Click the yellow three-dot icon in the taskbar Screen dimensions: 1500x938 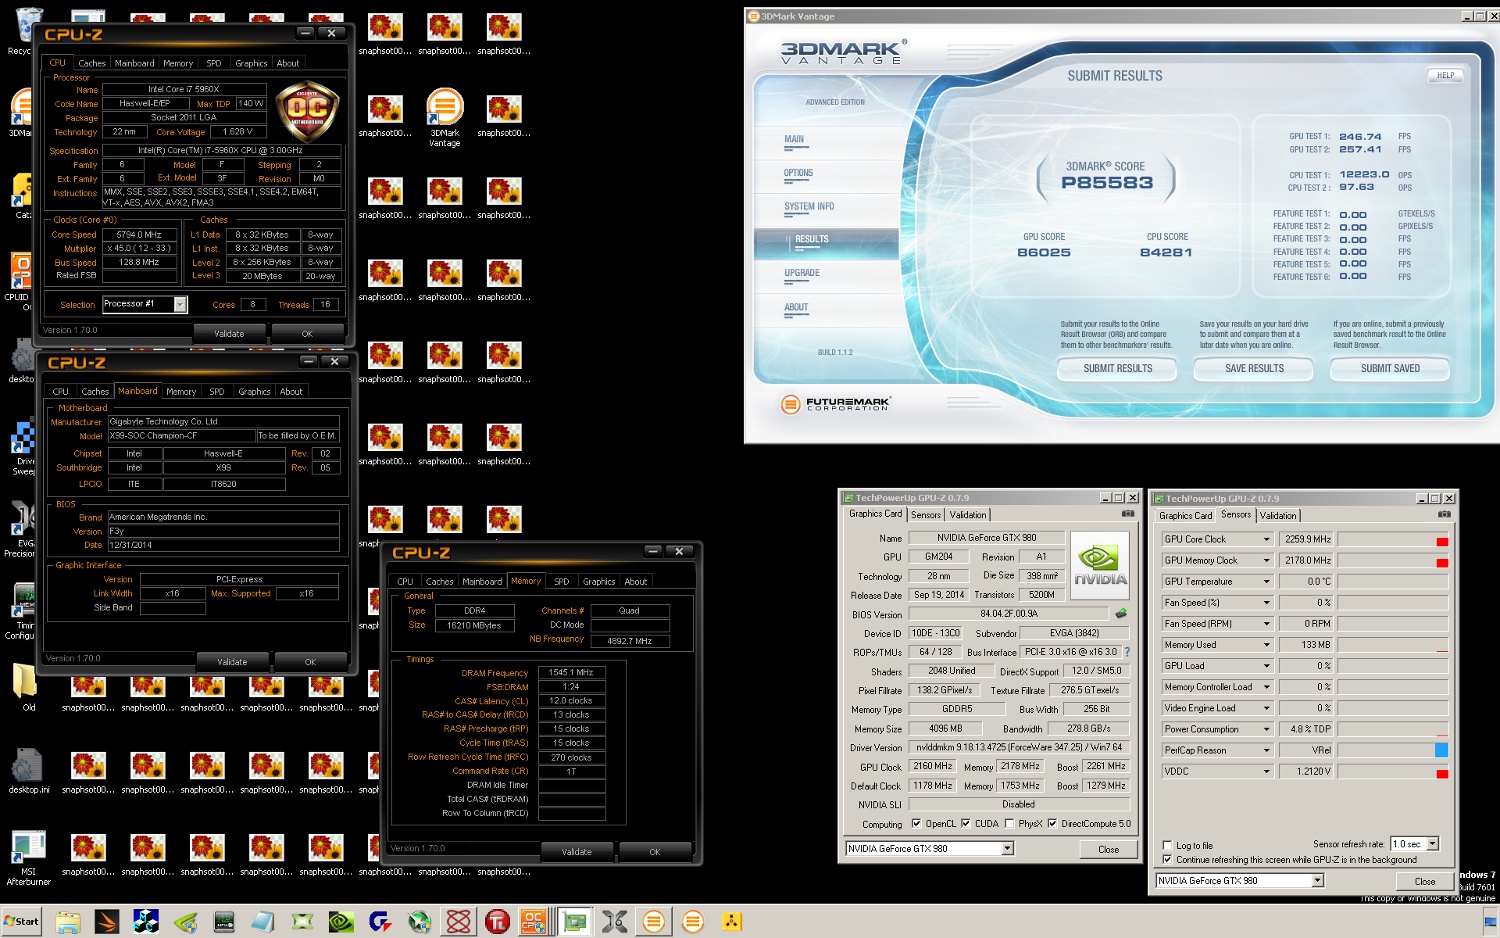pyautogui.click(x=732, y=922)
